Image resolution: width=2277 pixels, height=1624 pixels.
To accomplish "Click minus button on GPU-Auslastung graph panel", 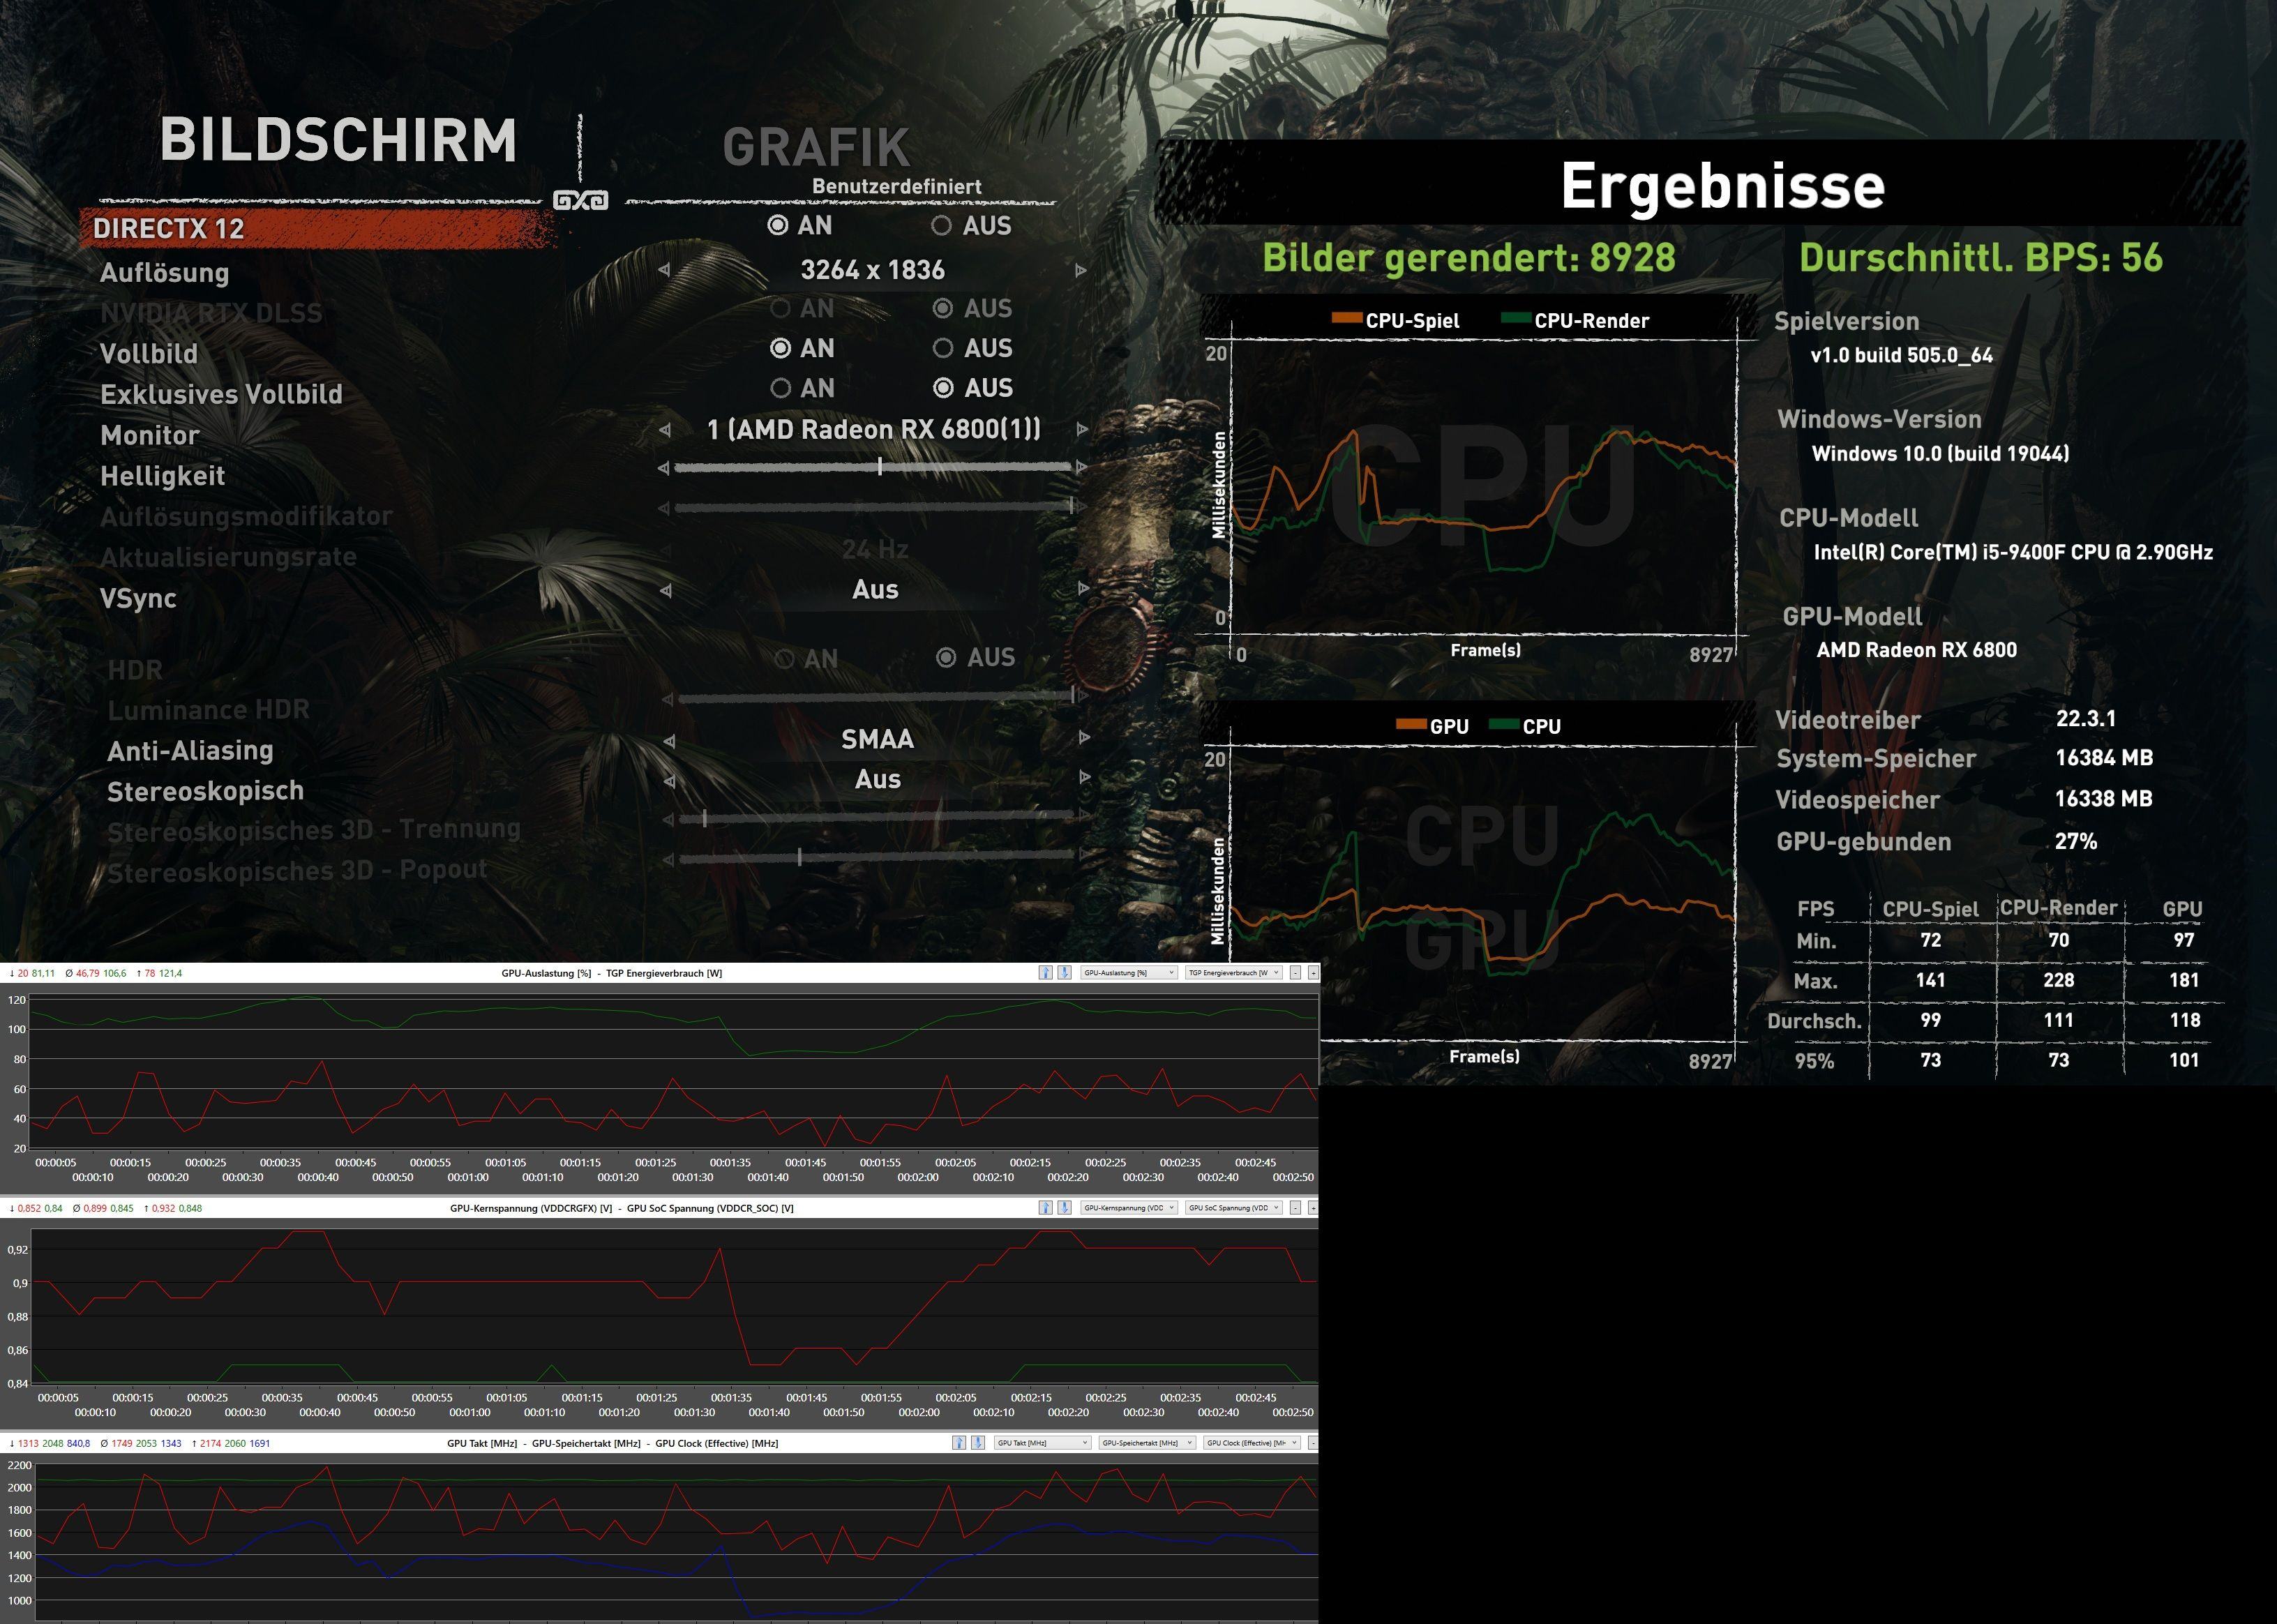I will (1295, 972).
